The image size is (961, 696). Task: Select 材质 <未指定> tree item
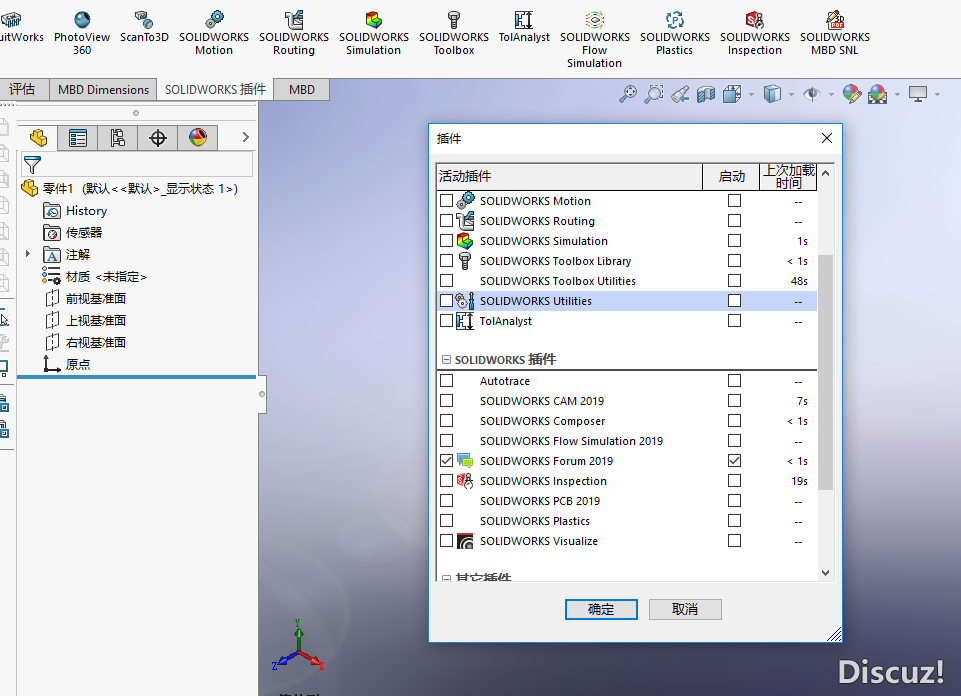tap(94, 277)
